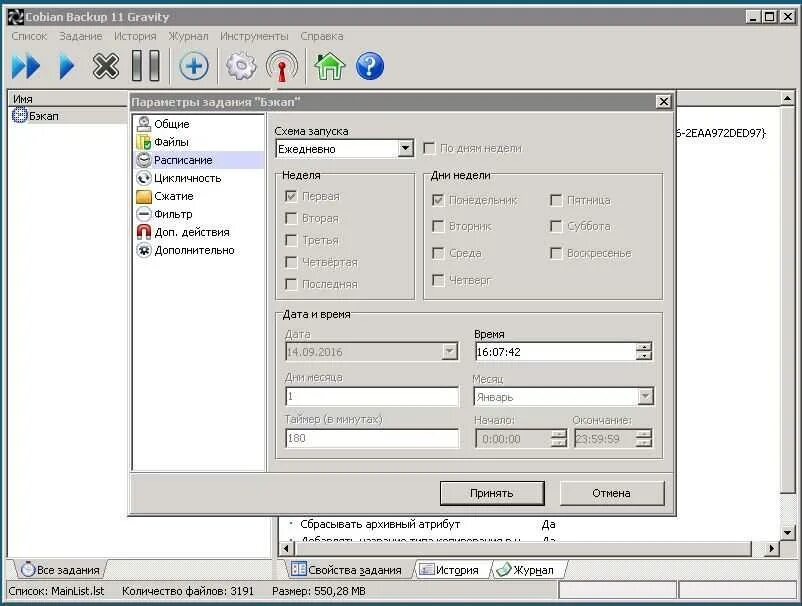Toggle Понедельник checkbox
The height and width of the screenshot is (606, 802).
coord(438,200)
